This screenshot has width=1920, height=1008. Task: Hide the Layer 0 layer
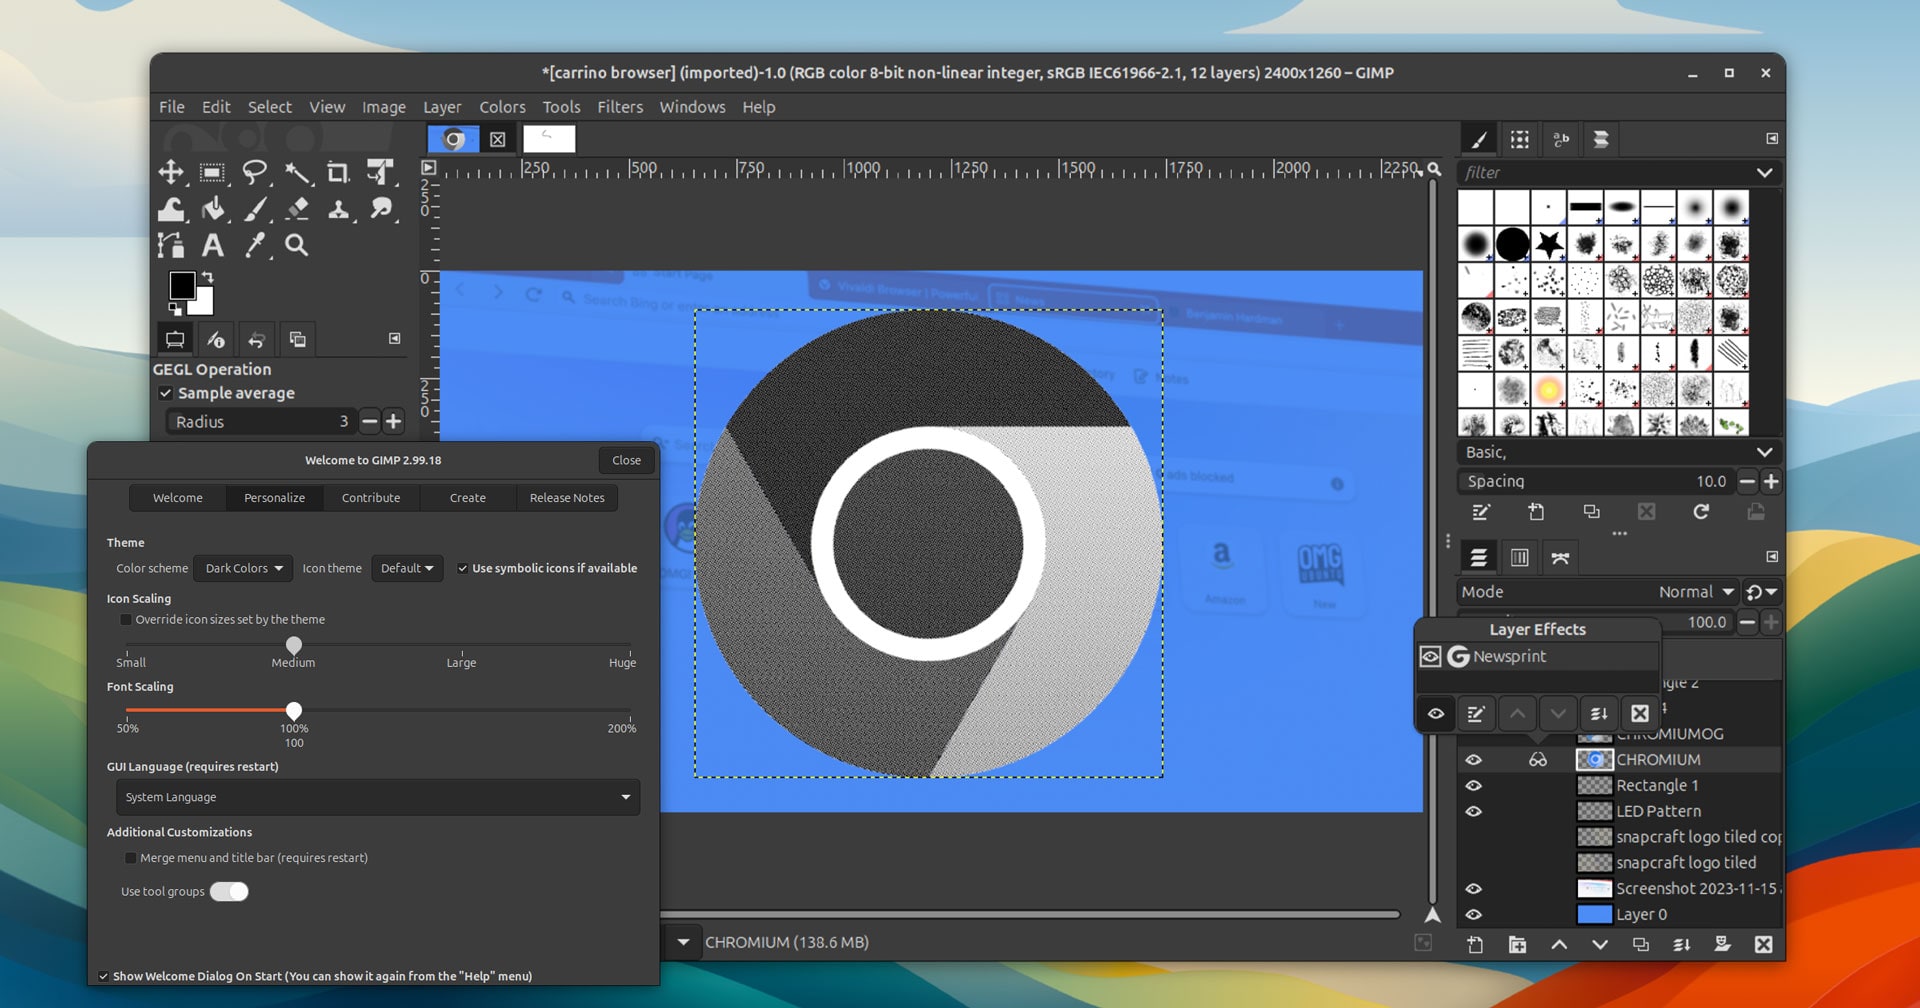[1474, 914]
